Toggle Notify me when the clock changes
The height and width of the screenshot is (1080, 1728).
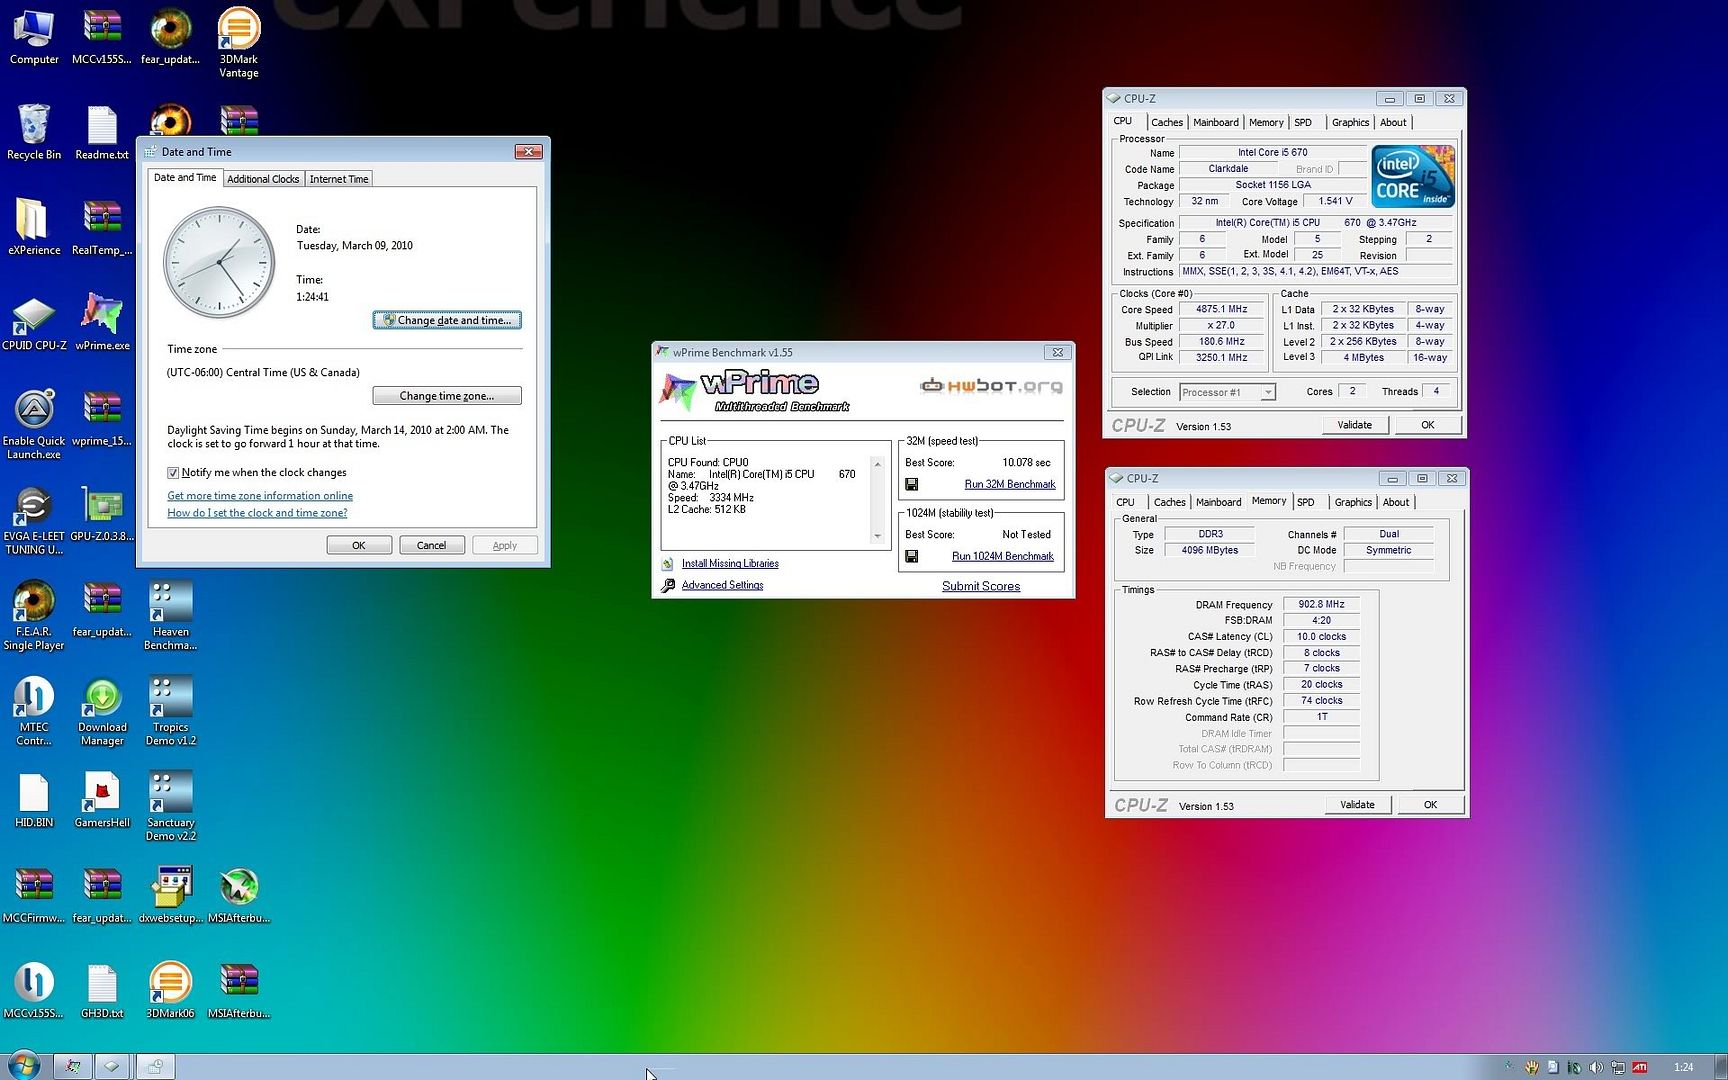click(x=173, y=473)
